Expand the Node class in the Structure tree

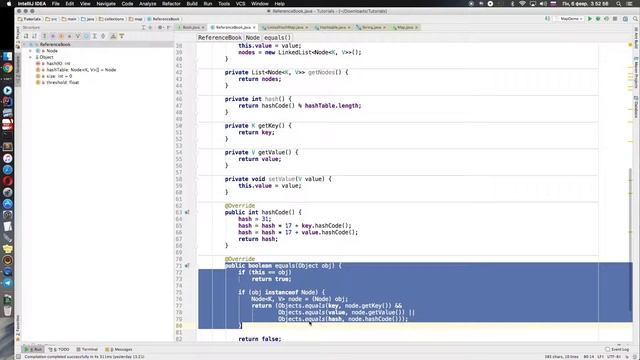click(30, 51)
